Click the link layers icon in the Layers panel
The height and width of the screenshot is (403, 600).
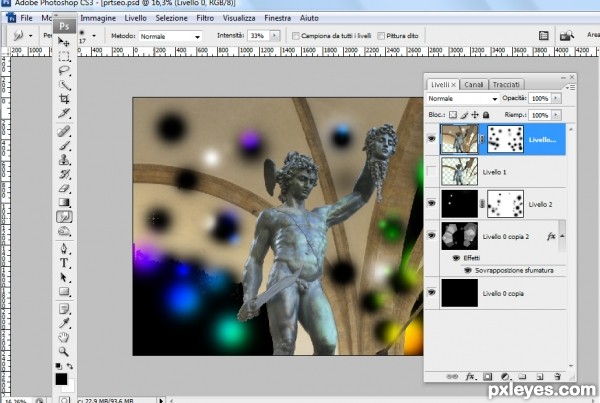tap(452, 377)
